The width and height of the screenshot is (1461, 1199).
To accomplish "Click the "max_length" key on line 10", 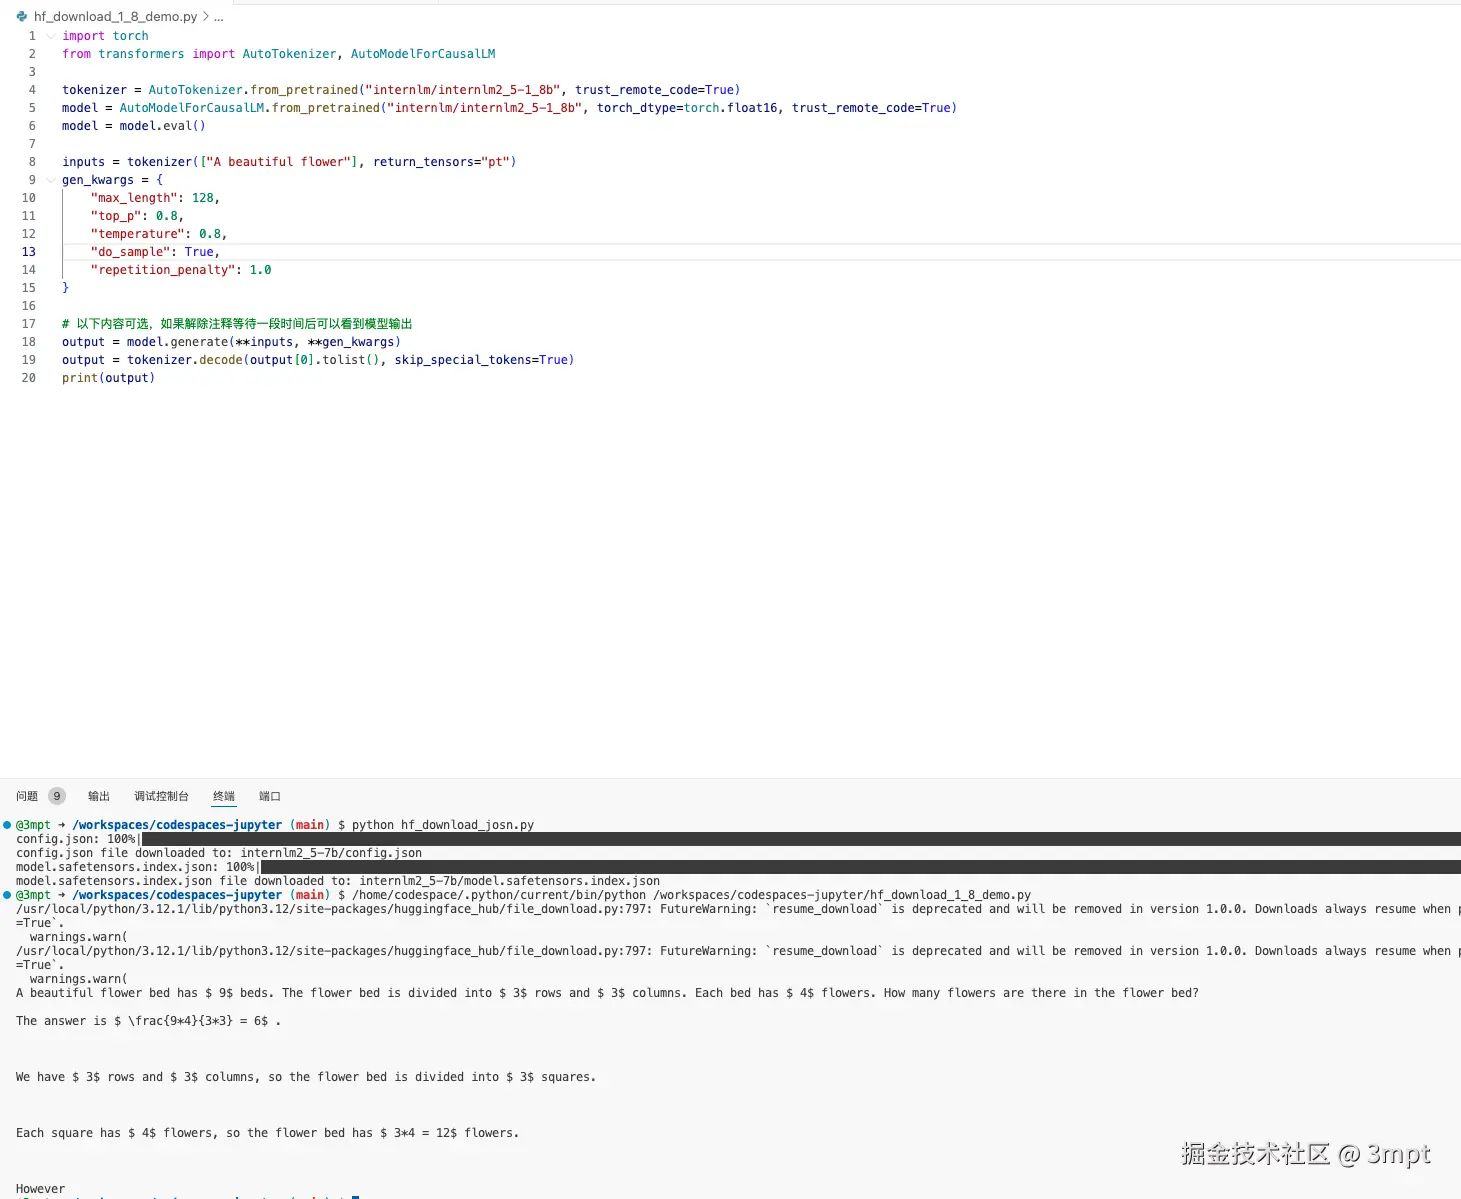I will click(x=134, y=198).
